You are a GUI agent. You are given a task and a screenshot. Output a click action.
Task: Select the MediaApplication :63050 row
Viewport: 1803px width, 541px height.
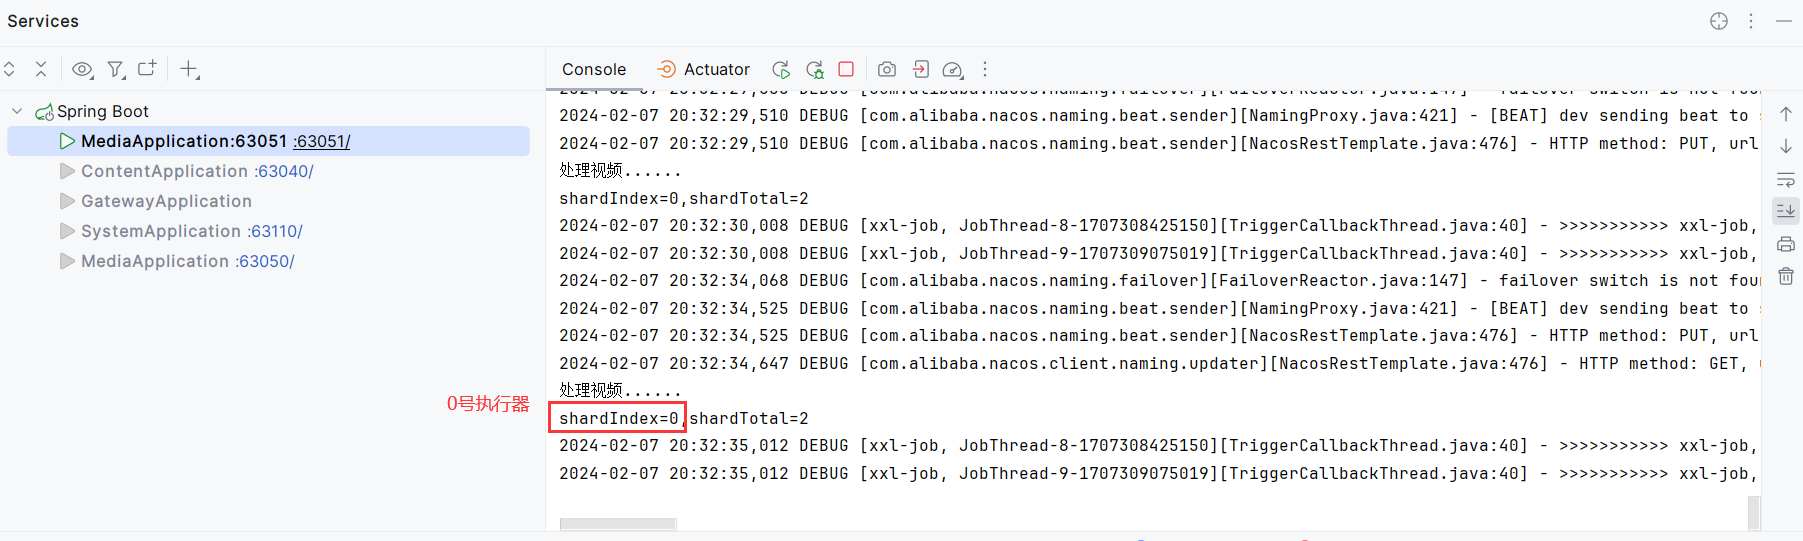[268, 261]
